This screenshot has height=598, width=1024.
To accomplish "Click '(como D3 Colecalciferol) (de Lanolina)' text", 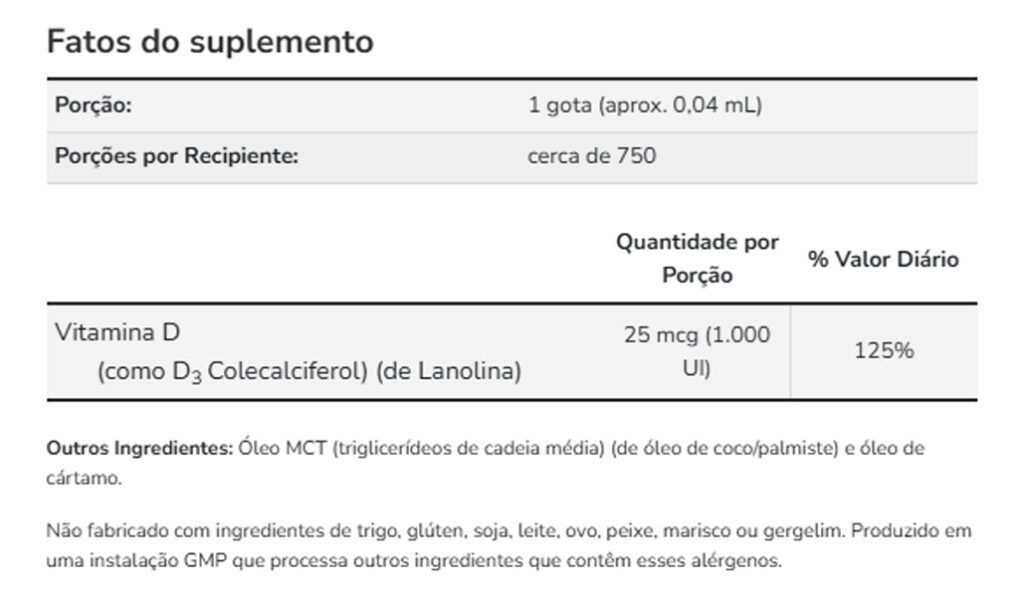I will tap(309, 371).
